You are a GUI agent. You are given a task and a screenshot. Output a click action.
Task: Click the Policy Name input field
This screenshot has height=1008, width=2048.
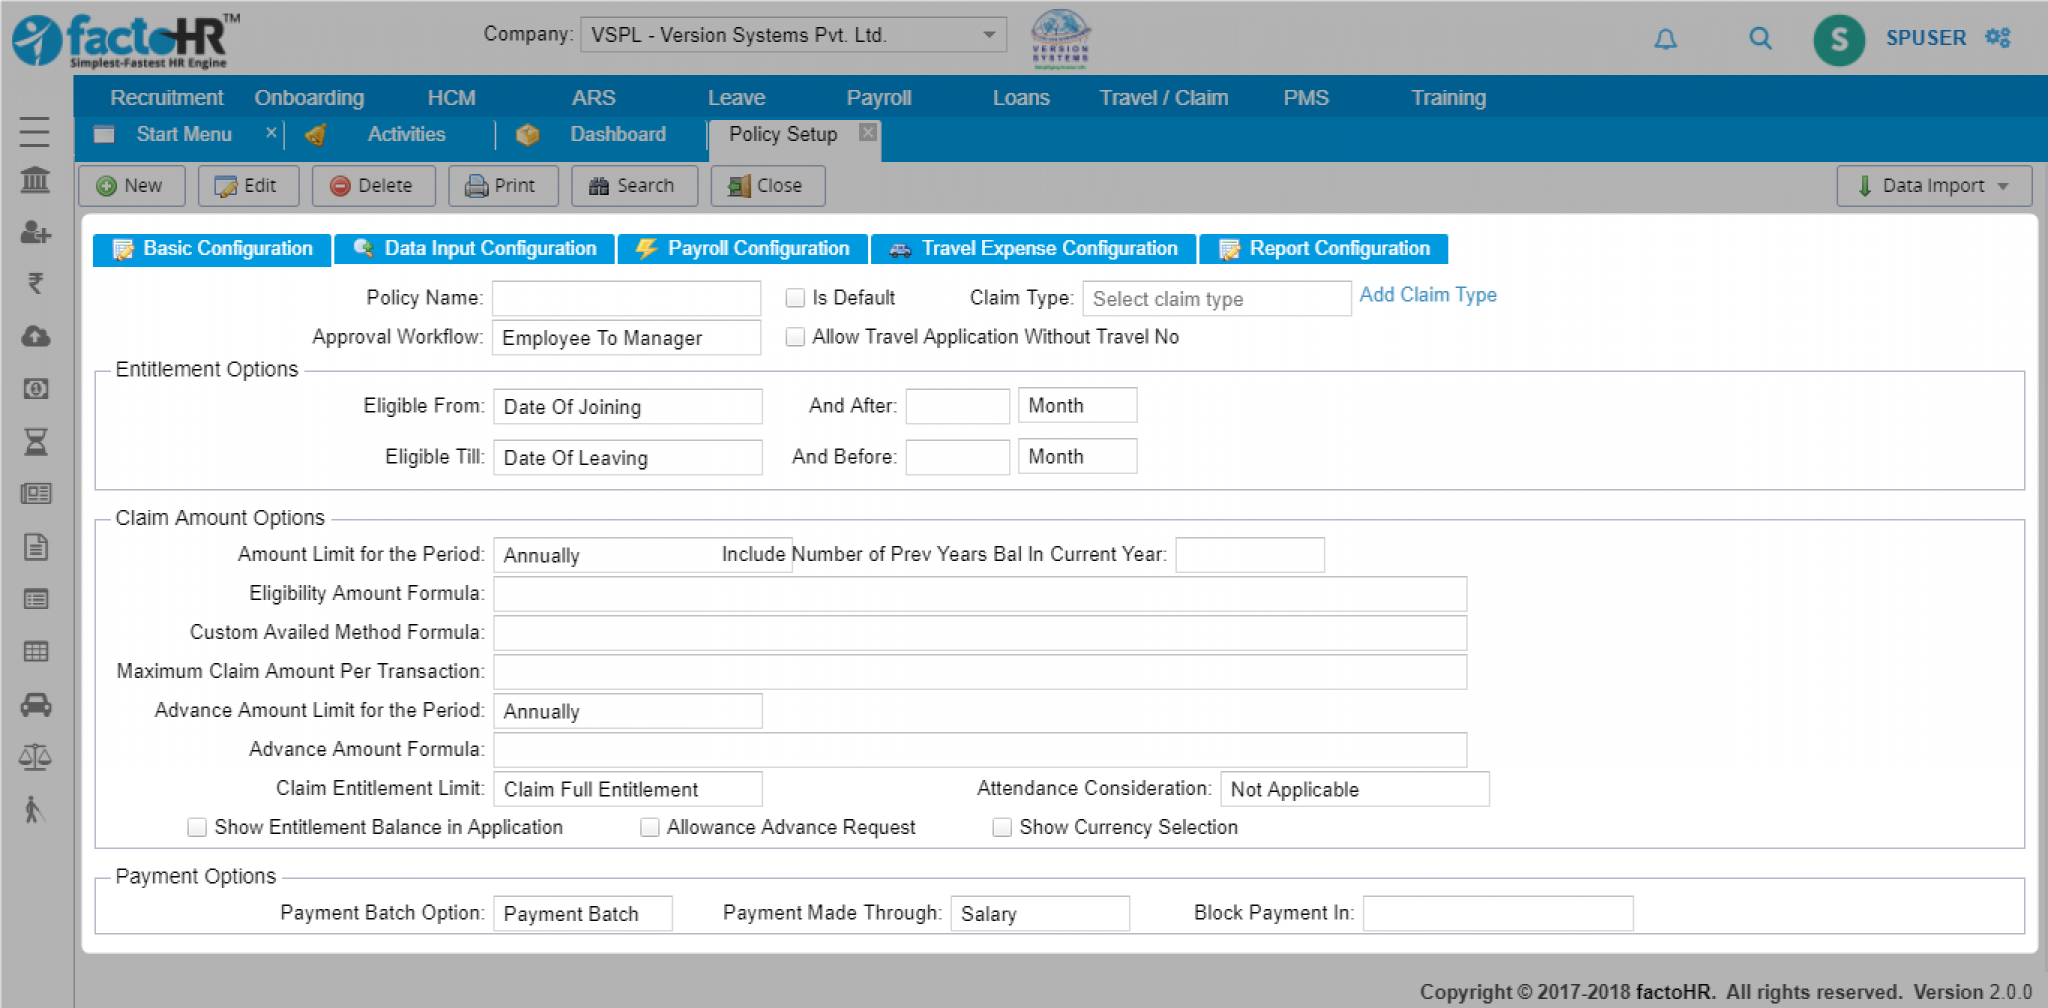point(627,297)
